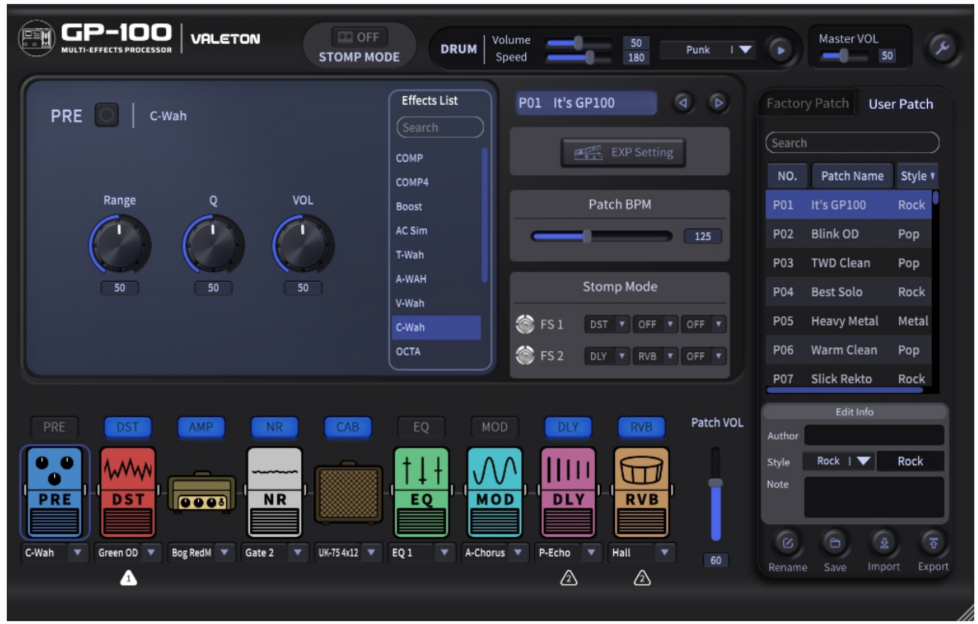Open the A-Chorus effect dropdown
978x624 pixels.
(x=495, y=553)
